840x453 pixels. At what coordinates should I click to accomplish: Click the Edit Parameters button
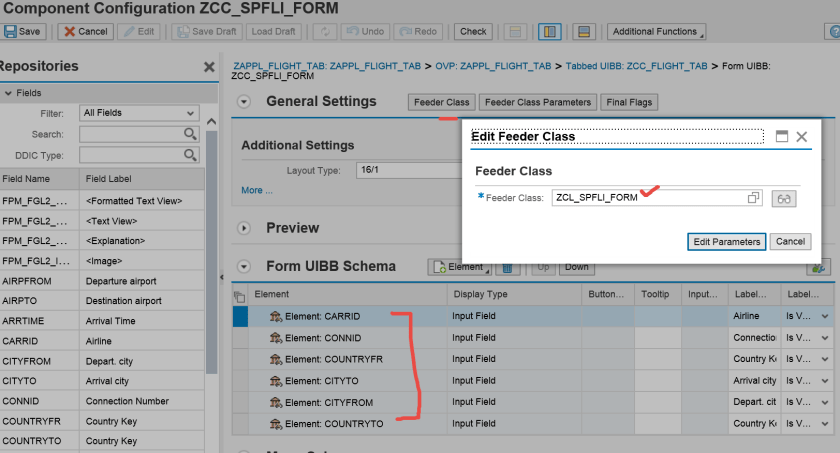(x=727, y=241)
